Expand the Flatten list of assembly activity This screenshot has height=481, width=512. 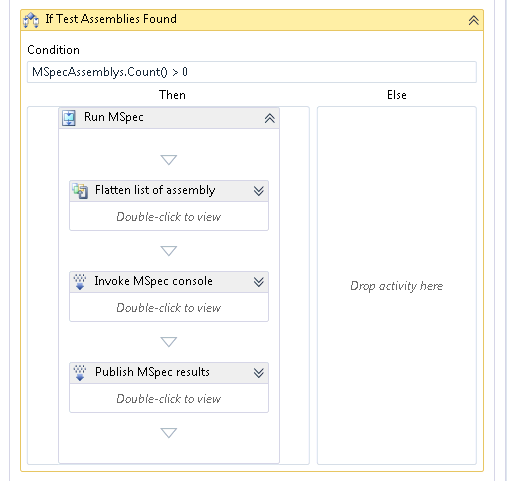[x=259, y=191]
